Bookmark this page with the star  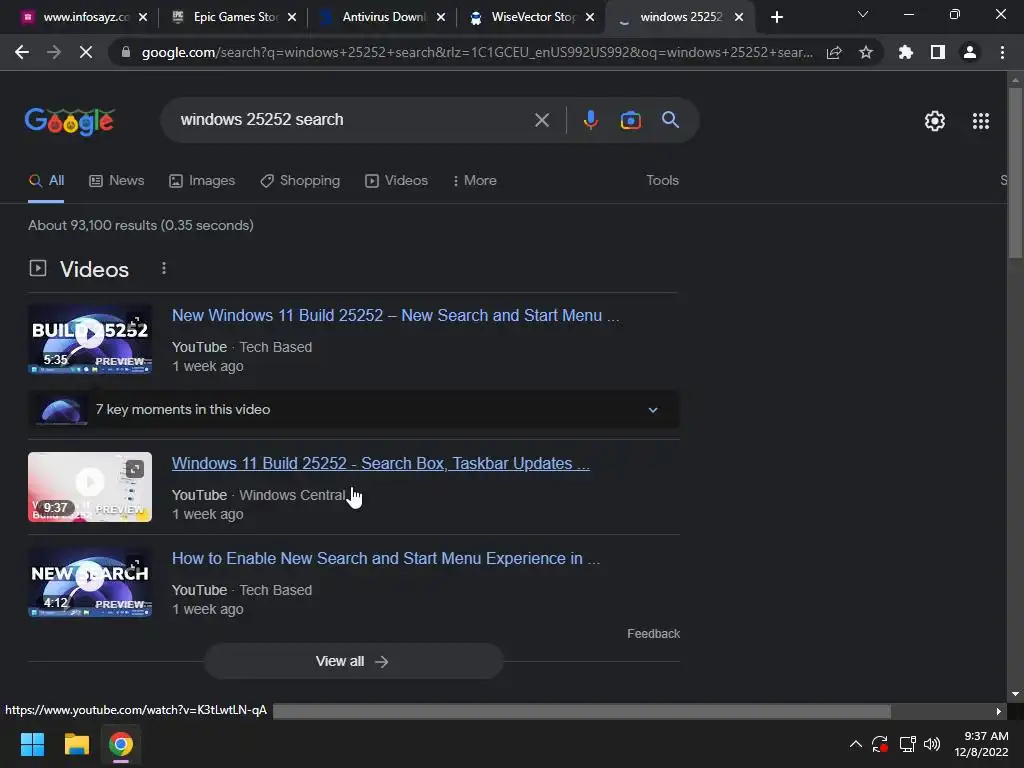coord(866,52)
